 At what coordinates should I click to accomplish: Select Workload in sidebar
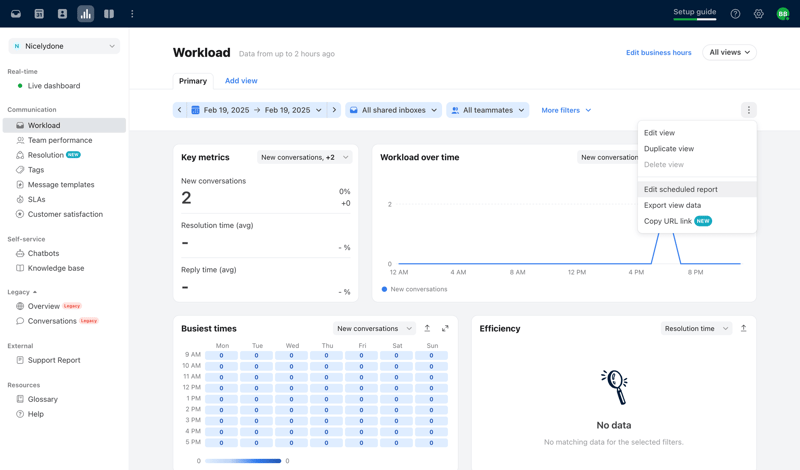click(64, 125)
